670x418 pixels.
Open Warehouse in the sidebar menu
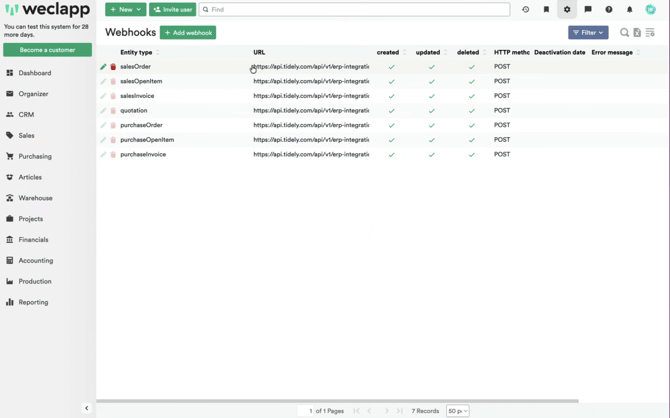(x=35, y=198)
